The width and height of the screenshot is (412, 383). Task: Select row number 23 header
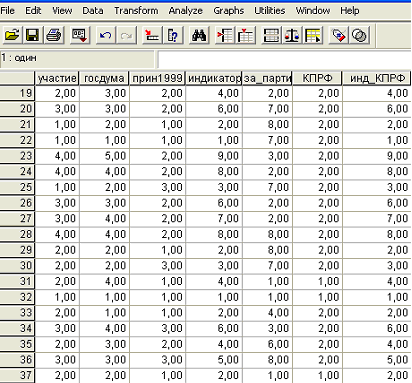coord(17,156)
